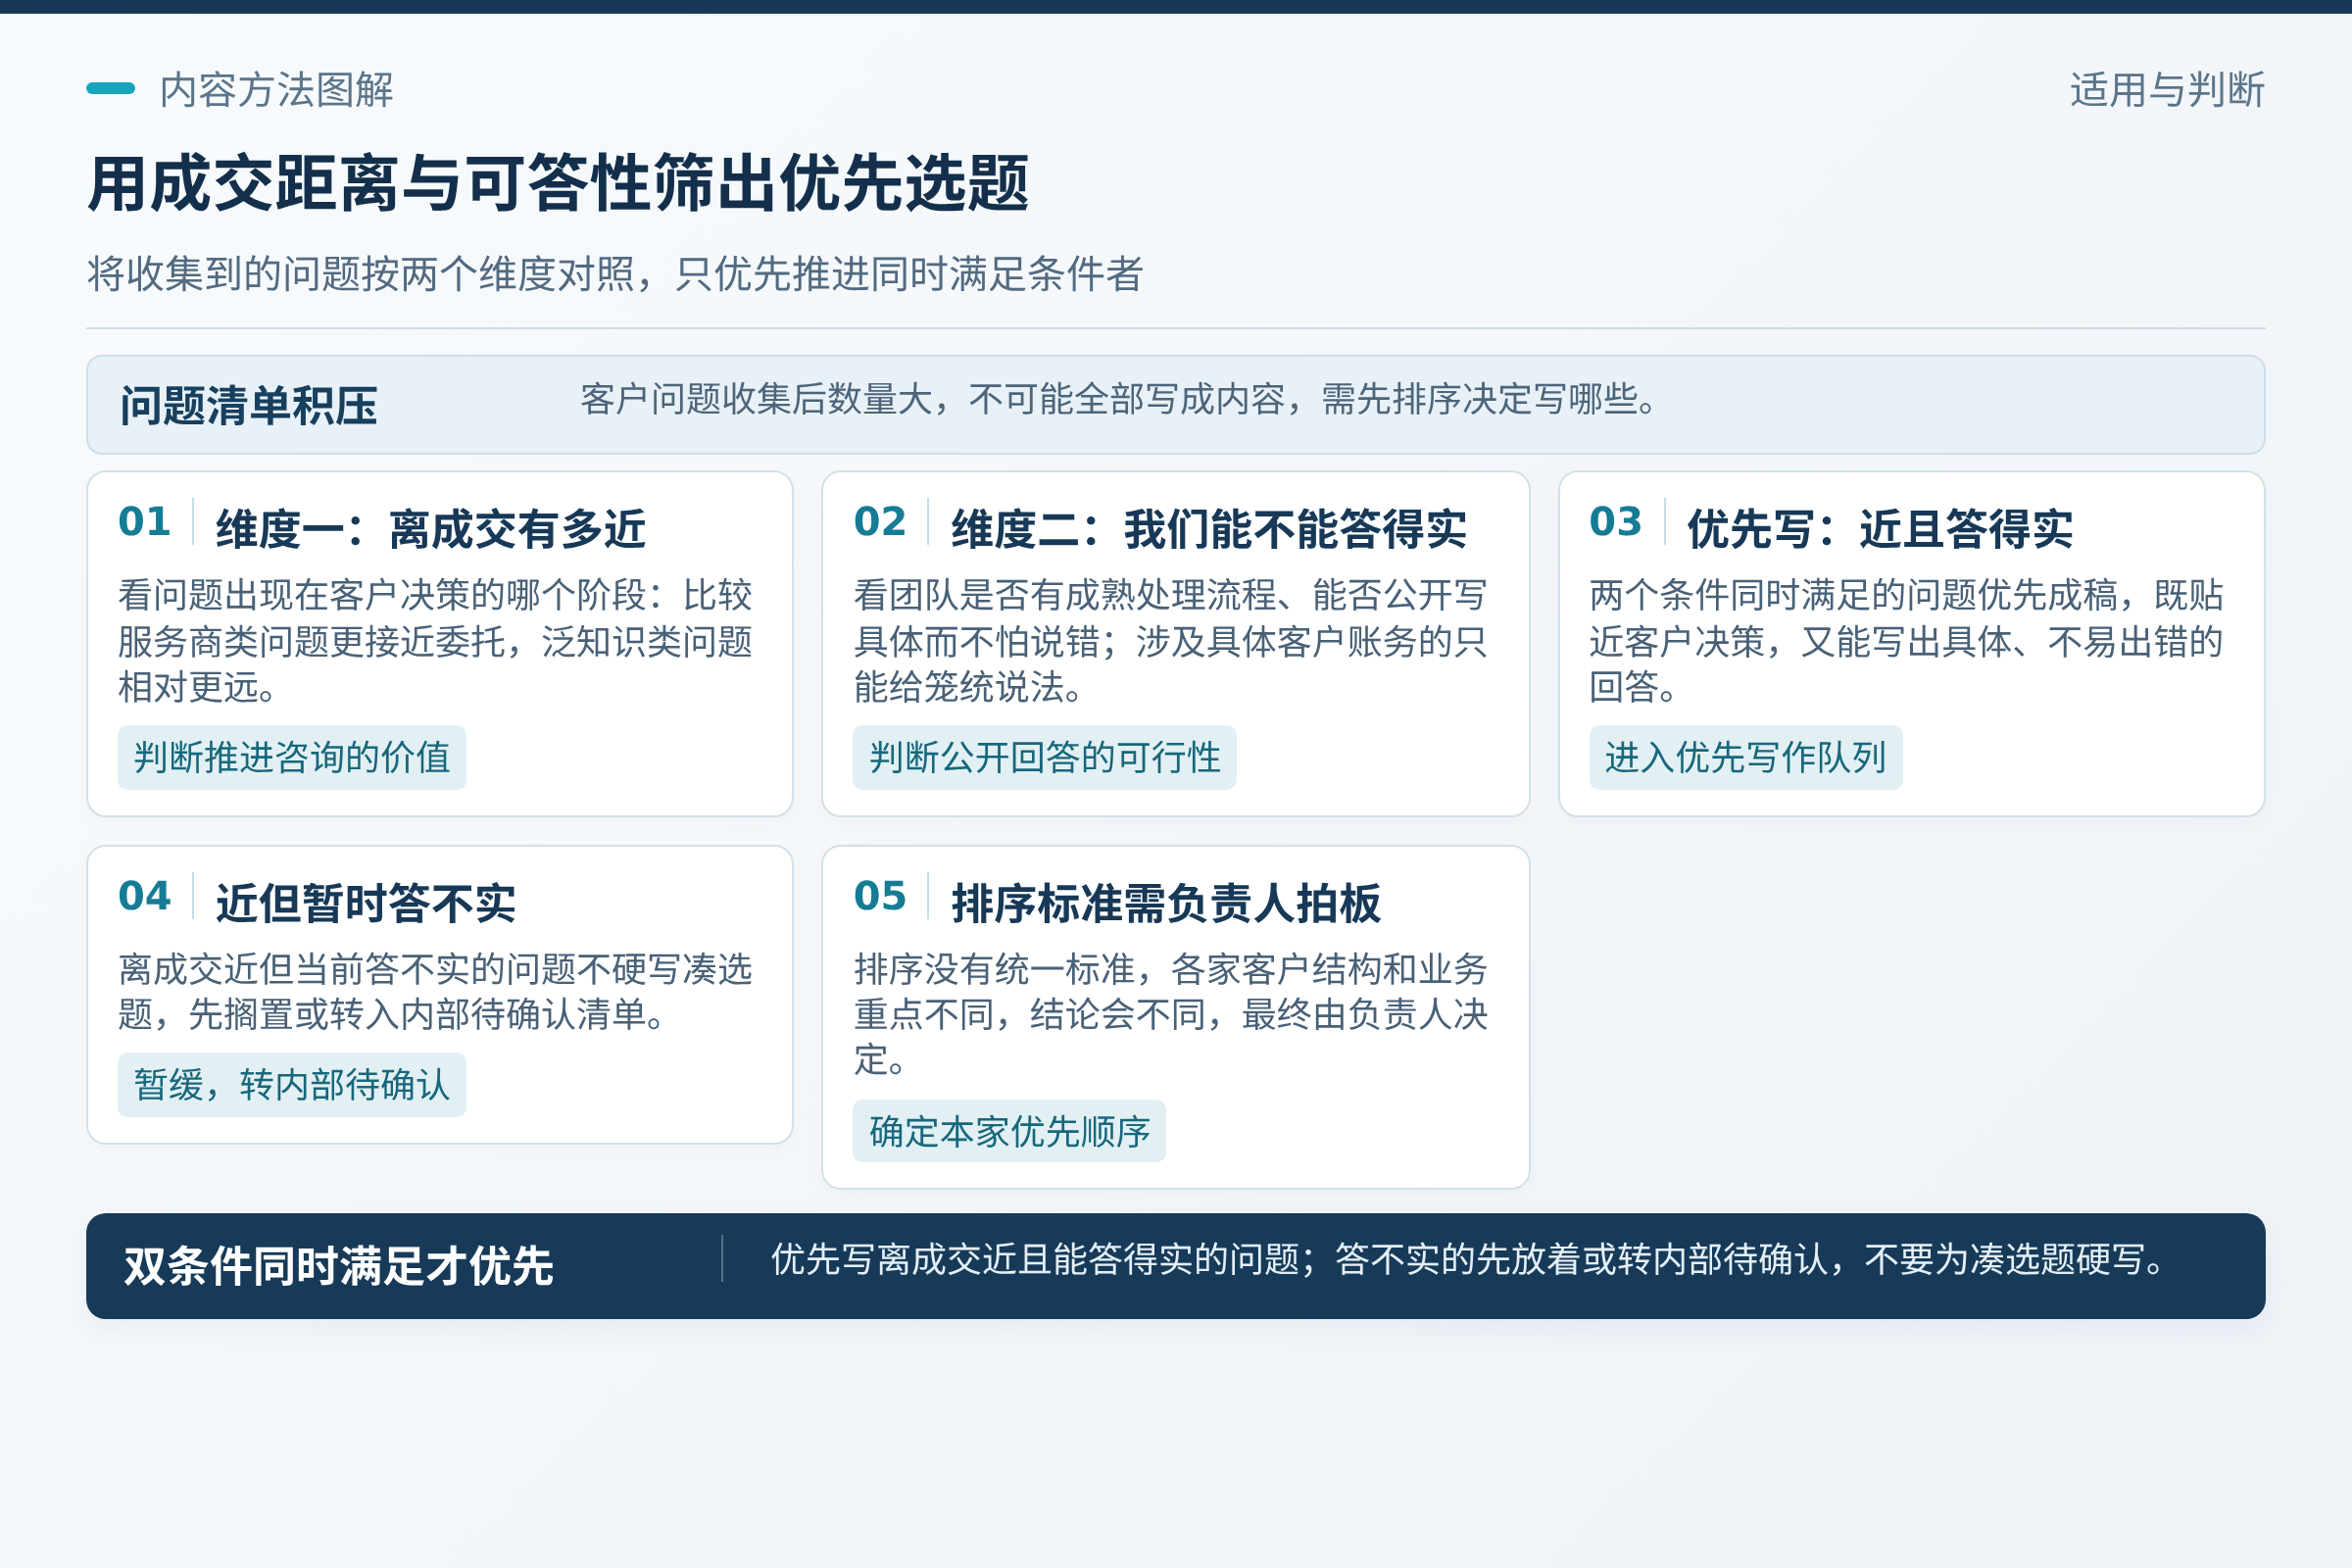Click the sentence beginning 客户问题收集后数量大
The image size is (2352, 1568).
click(x=1119, y=399)
